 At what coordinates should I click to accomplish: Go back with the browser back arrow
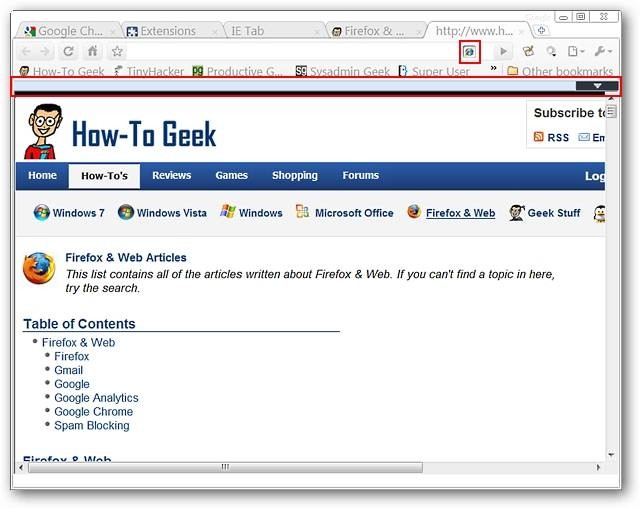(x=26, y=51)
